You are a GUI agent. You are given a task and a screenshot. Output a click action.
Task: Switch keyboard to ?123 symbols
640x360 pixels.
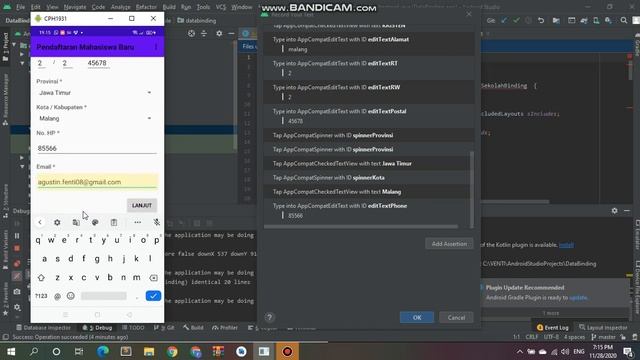[x=41, y=296]
